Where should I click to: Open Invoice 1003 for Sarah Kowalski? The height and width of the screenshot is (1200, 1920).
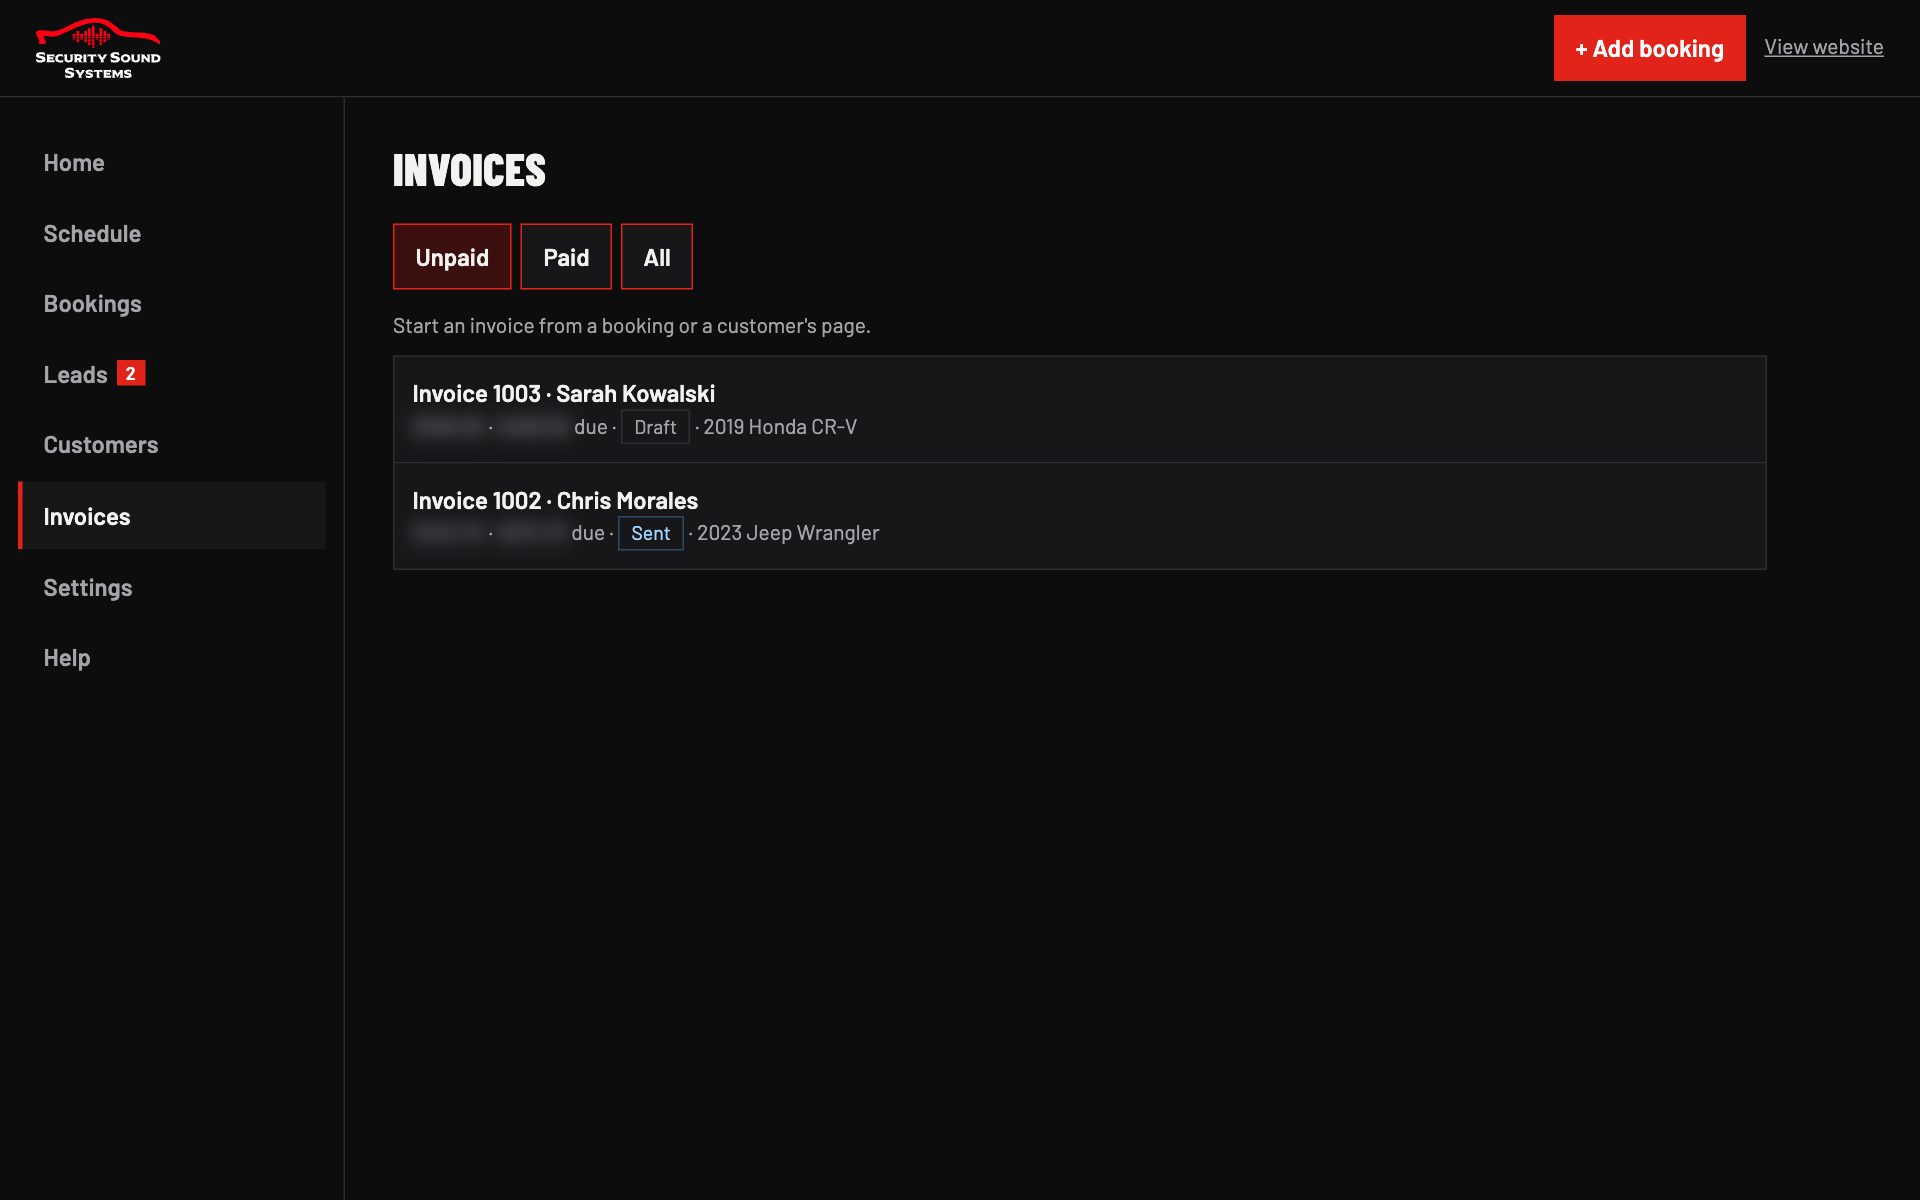coord(1080,410)
